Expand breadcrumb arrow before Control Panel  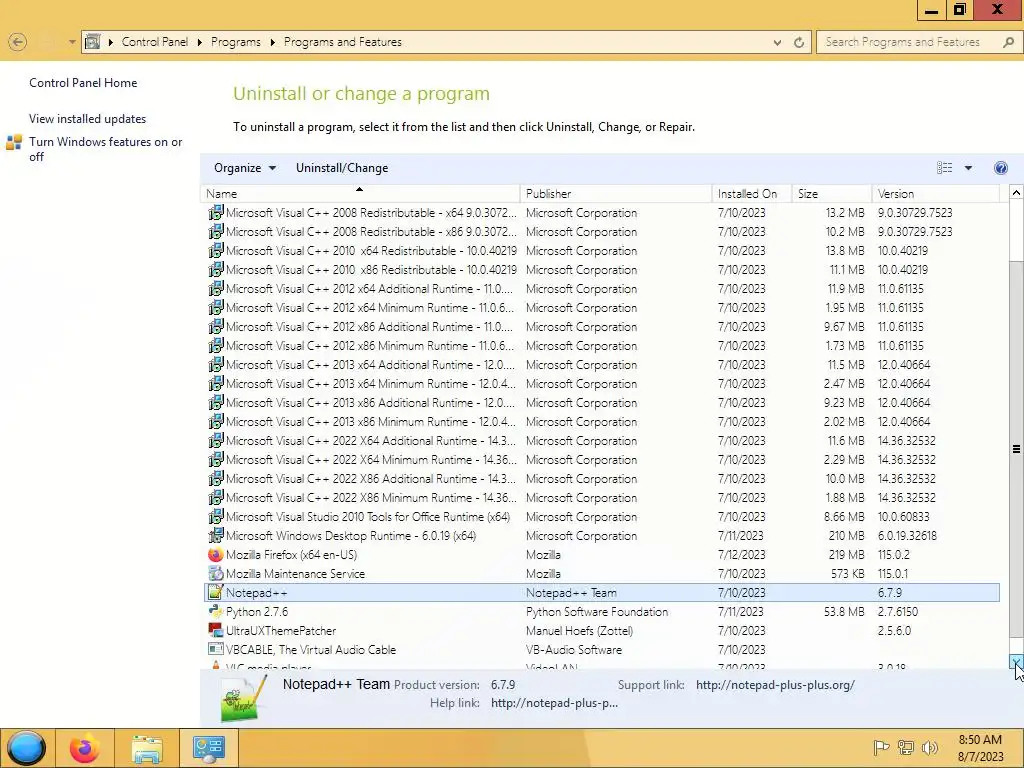tap(110, 42)
